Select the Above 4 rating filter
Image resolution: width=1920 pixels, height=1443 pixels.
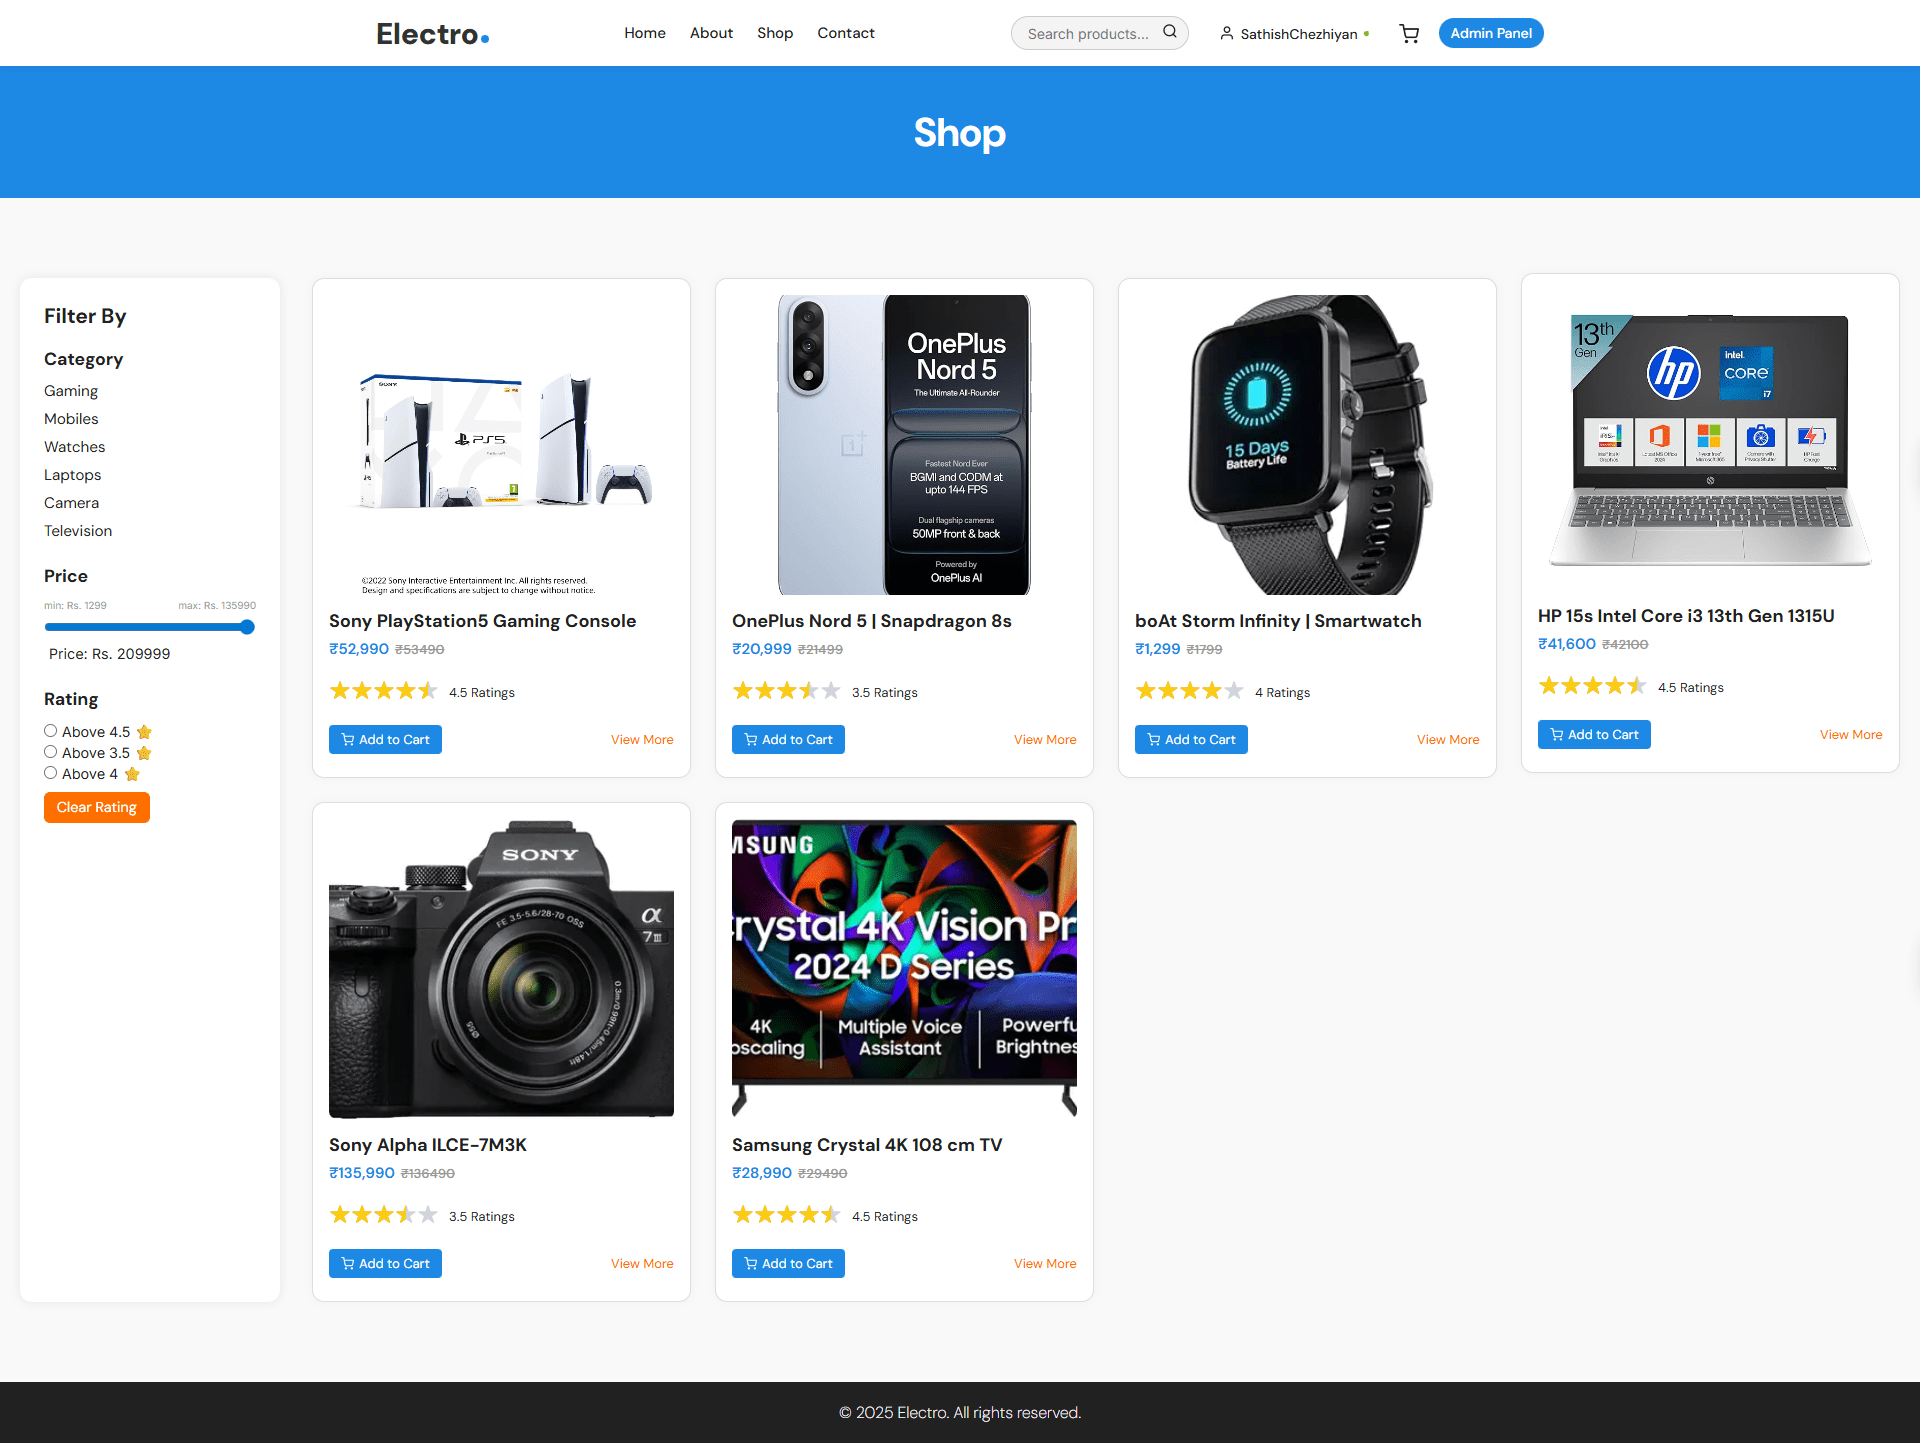(50, 773)
